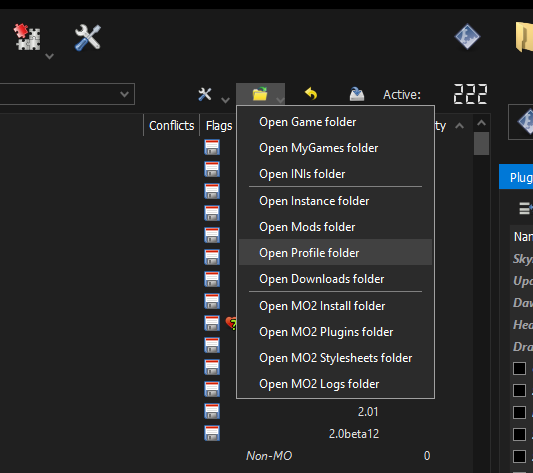
Task: Click the small tools icon above mod list
Action: [x=205, y=94]
